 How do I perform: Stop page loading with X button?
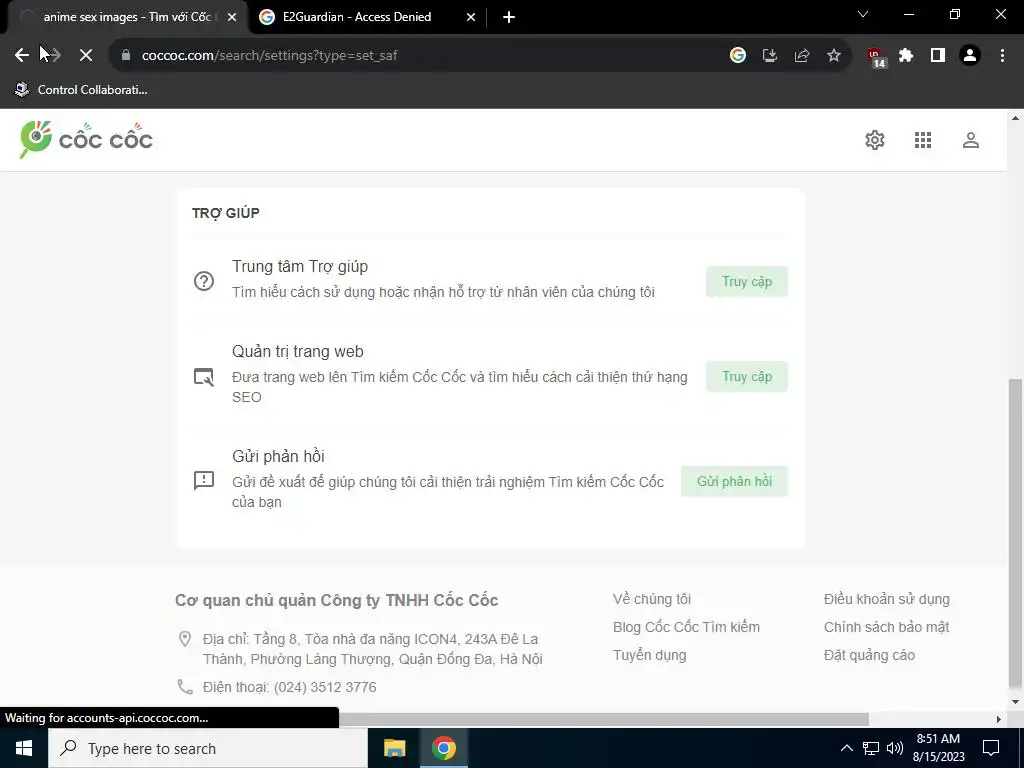coord(86,56)
